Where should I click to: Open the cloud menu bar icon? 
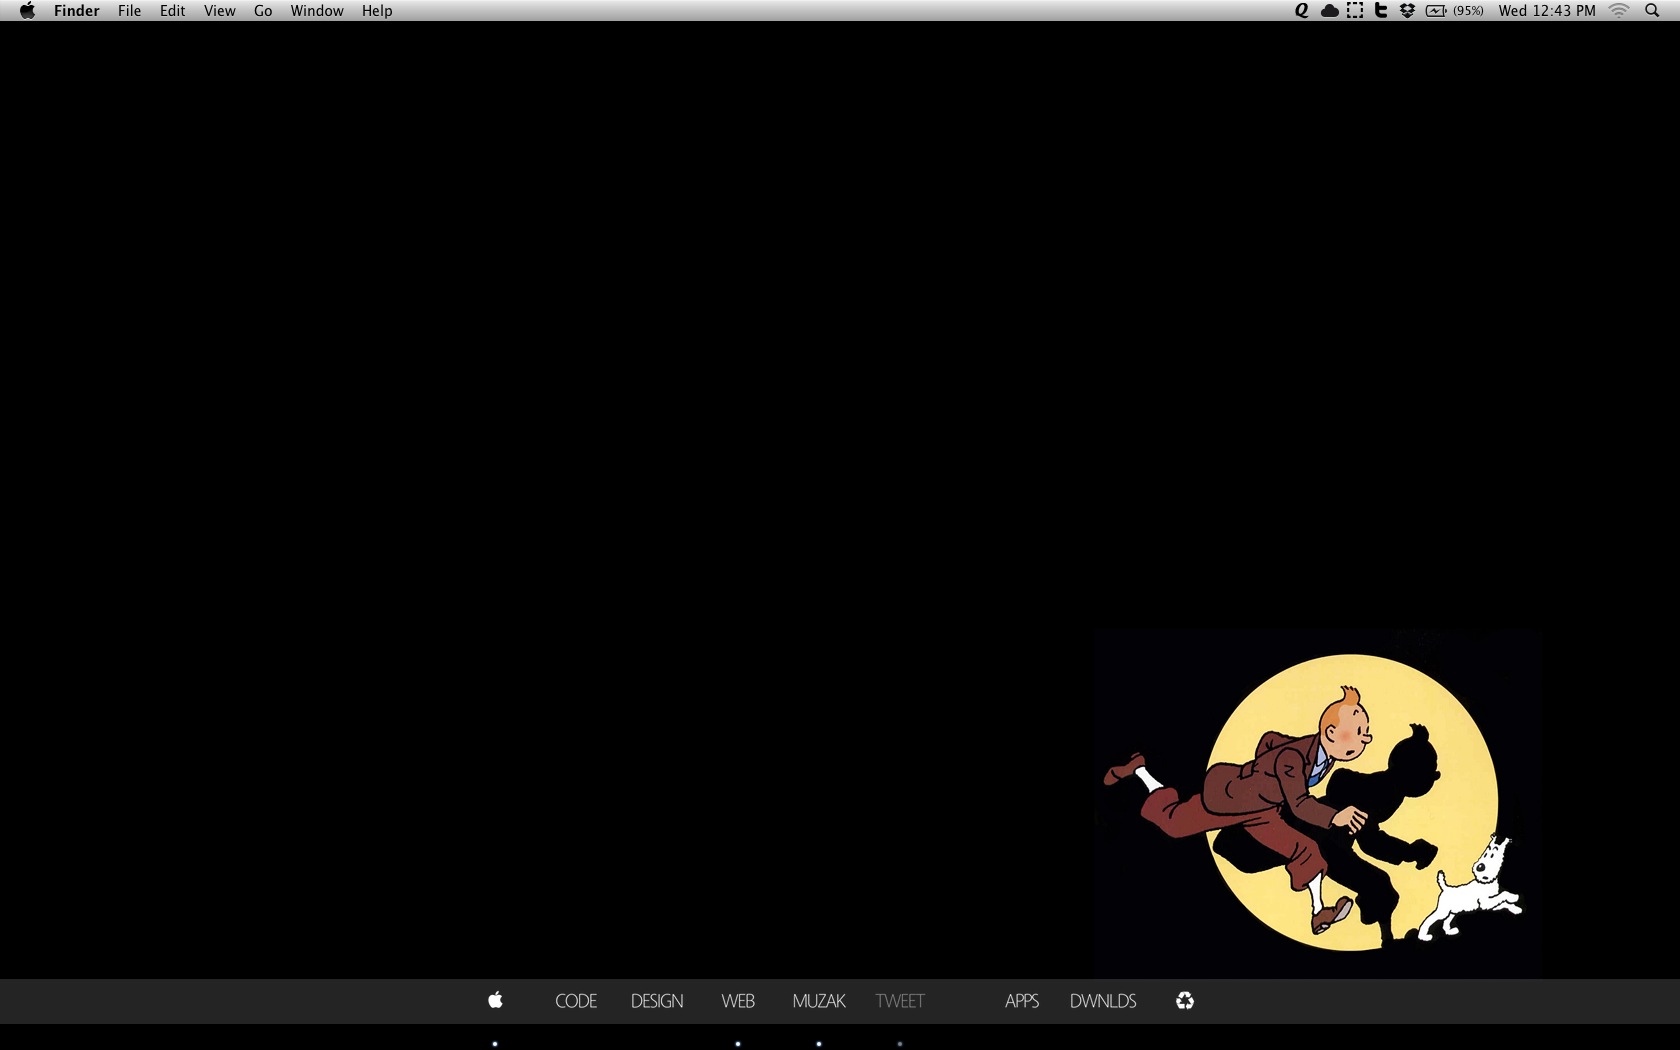pyautogui.click(x=1329, y=11)
